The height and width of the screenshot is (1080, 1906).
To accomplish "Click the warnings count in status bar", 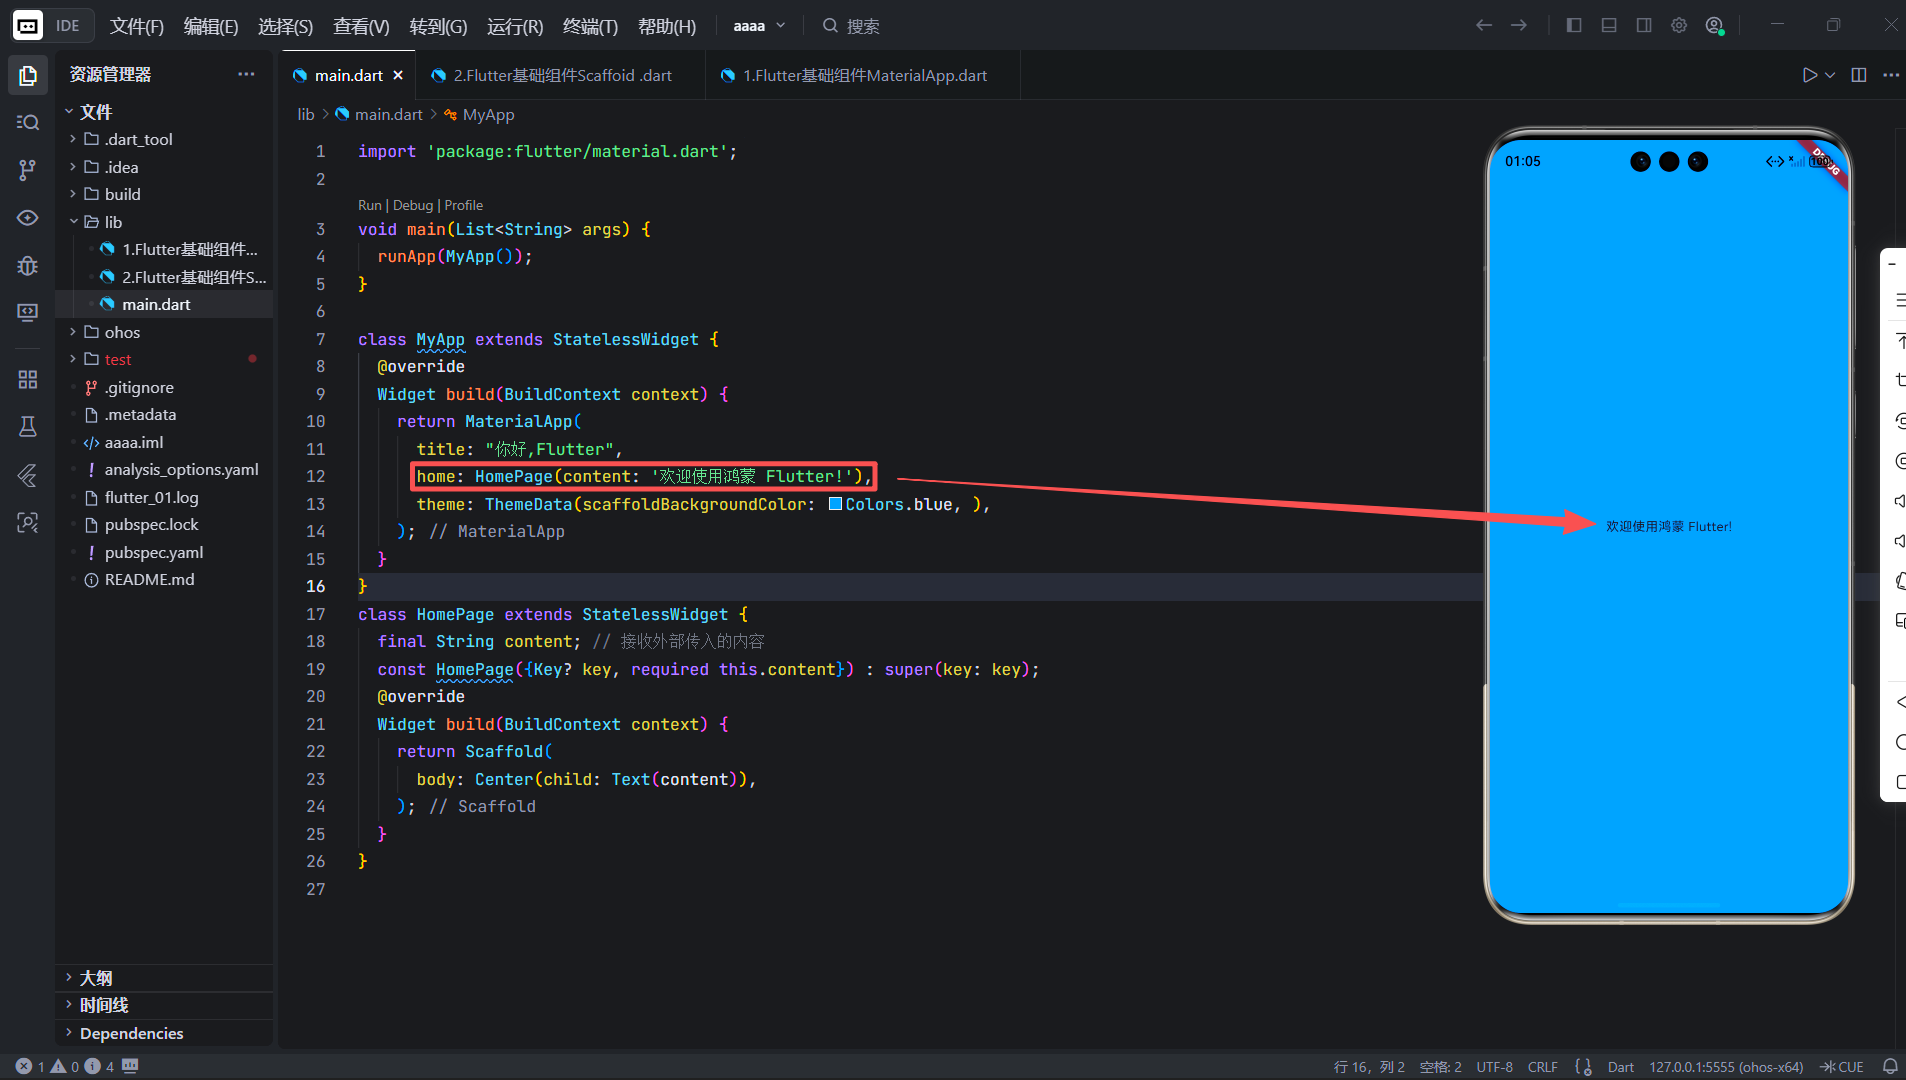I will [x=65, y=1067].
